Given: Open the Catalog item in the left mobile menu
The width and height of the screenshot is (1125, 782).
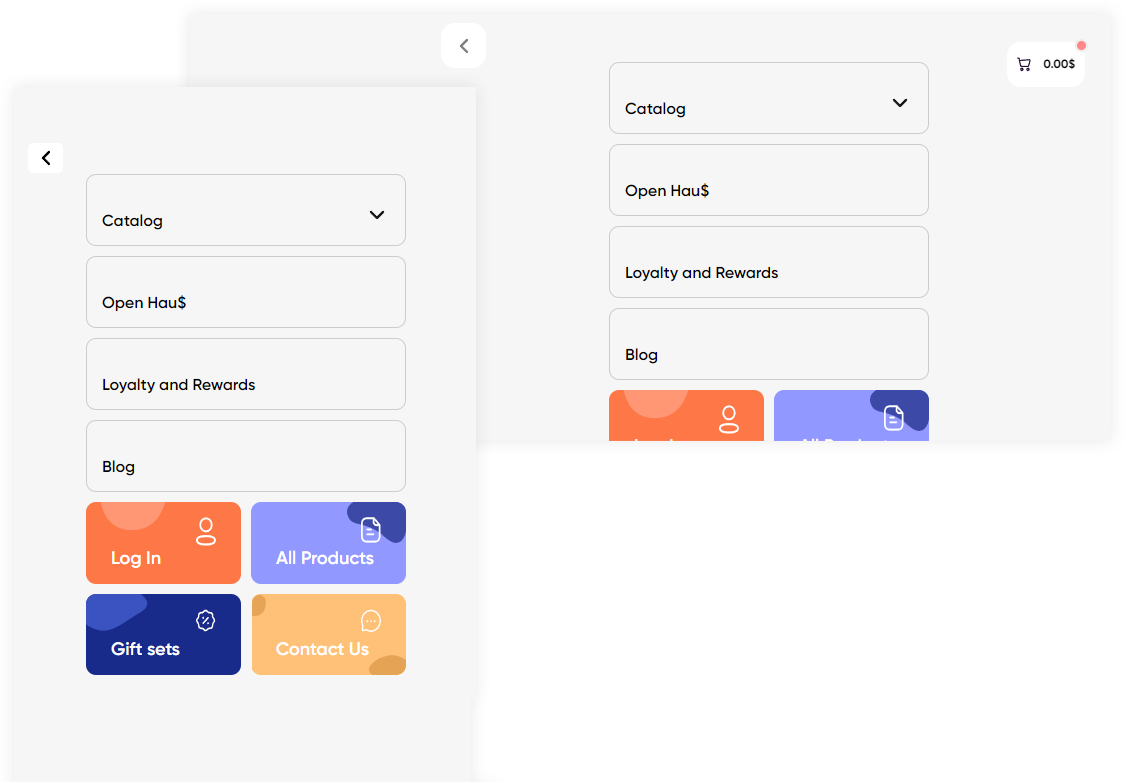Looking at the screenshot, I should pyautogui.click(x=133, y=221).
